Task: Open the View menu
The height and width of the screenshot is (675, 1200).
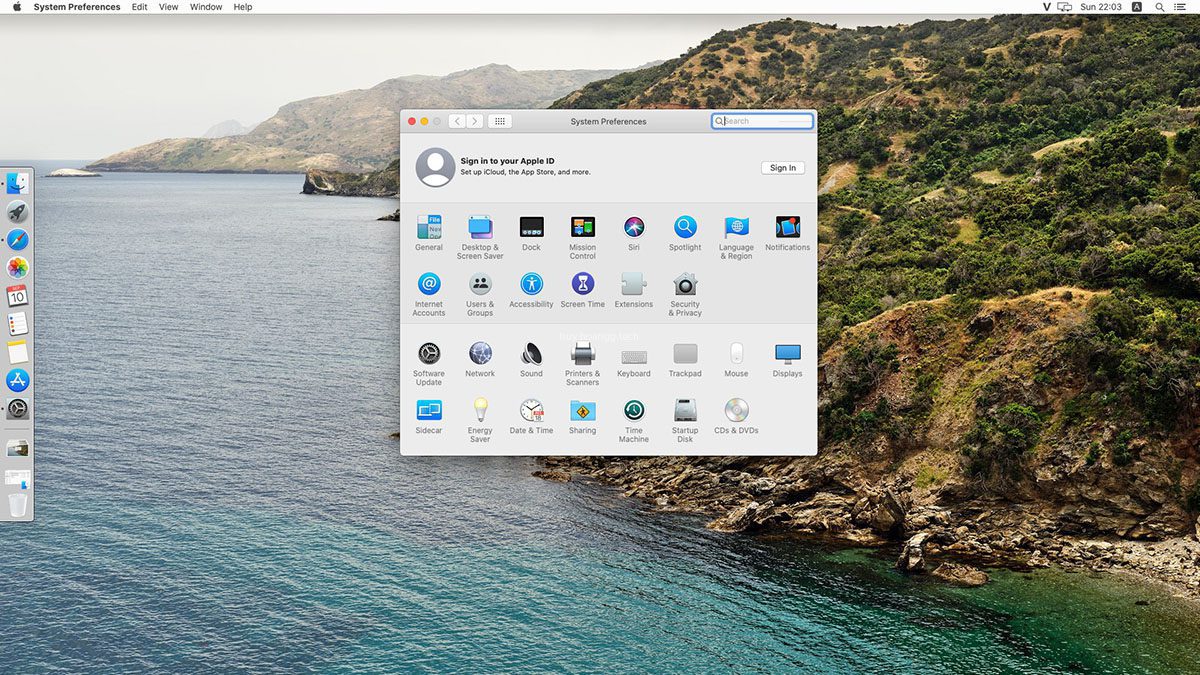Action: [x=169, y=7]
